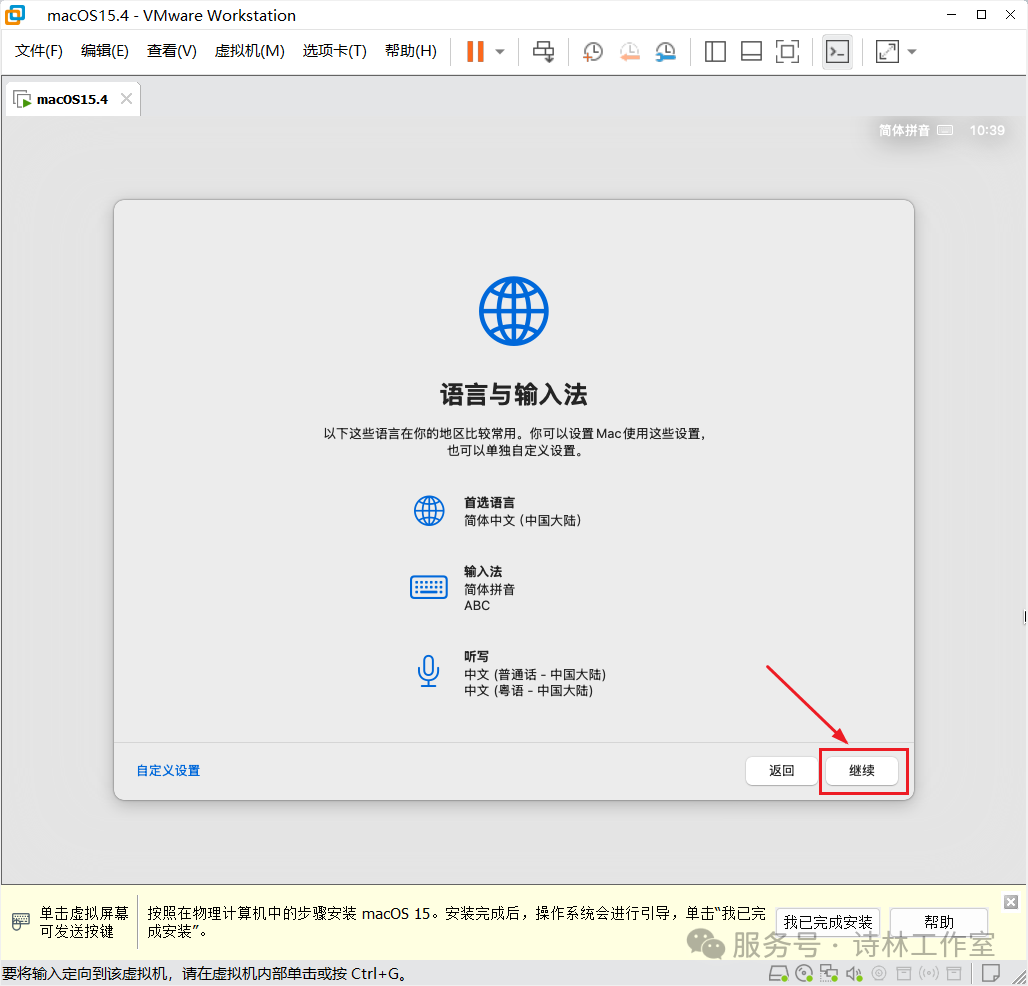This screenshot has height=986, width=1028.
Task: Open the 文件(F) menu
Action: 39,50
